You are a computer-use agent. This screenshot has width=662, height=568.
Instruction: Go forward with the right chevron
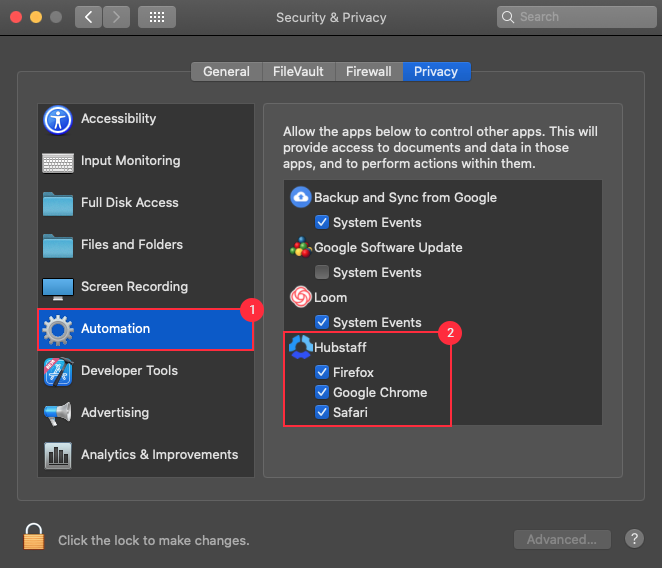click(117, 17)
